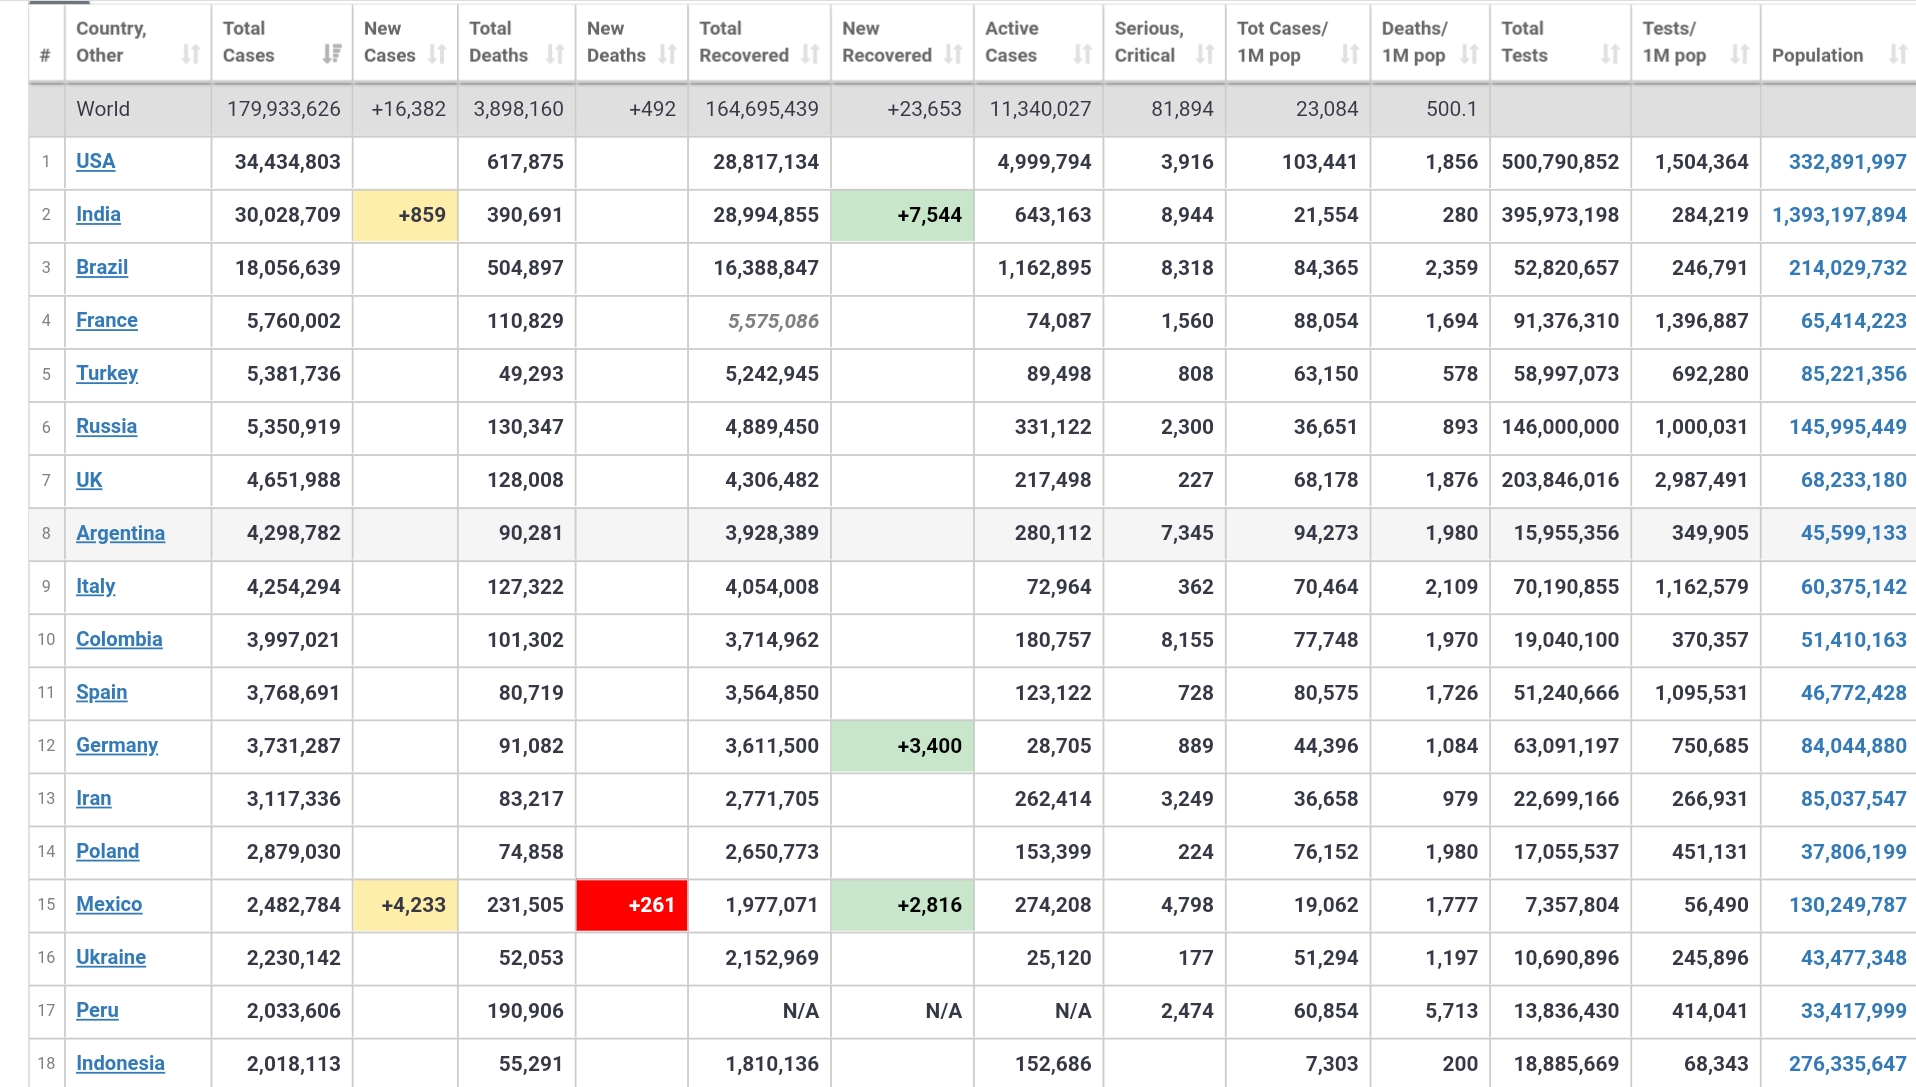Viewport: 1916px width, 1087px height.
Task: Select India's yellow +859 new cases cell
Action: pos(405,214)
